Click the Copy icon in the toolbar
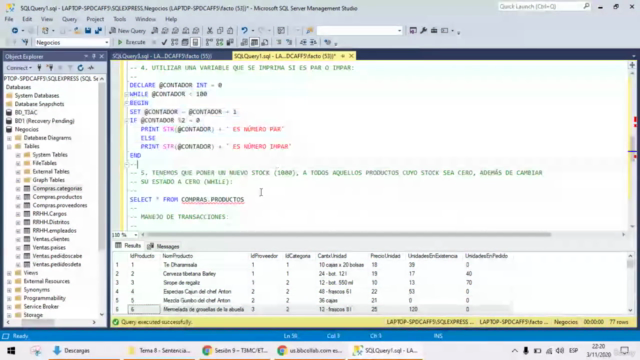 pos(220,31)
